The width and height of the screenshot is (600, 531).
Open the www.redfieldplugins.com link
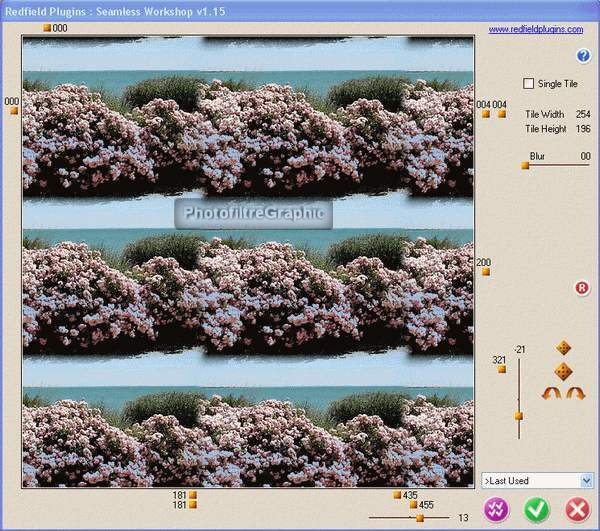pos(535,30)
